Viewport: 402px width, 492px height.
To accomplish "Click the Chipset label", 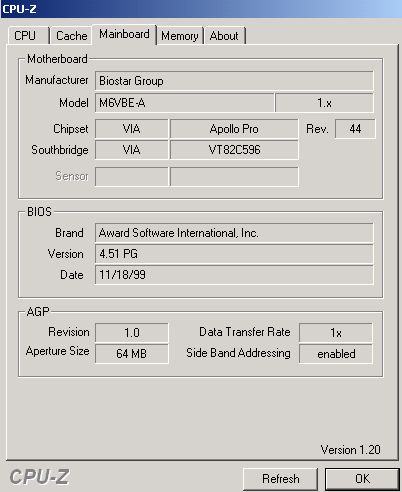I will coord(71,129).
